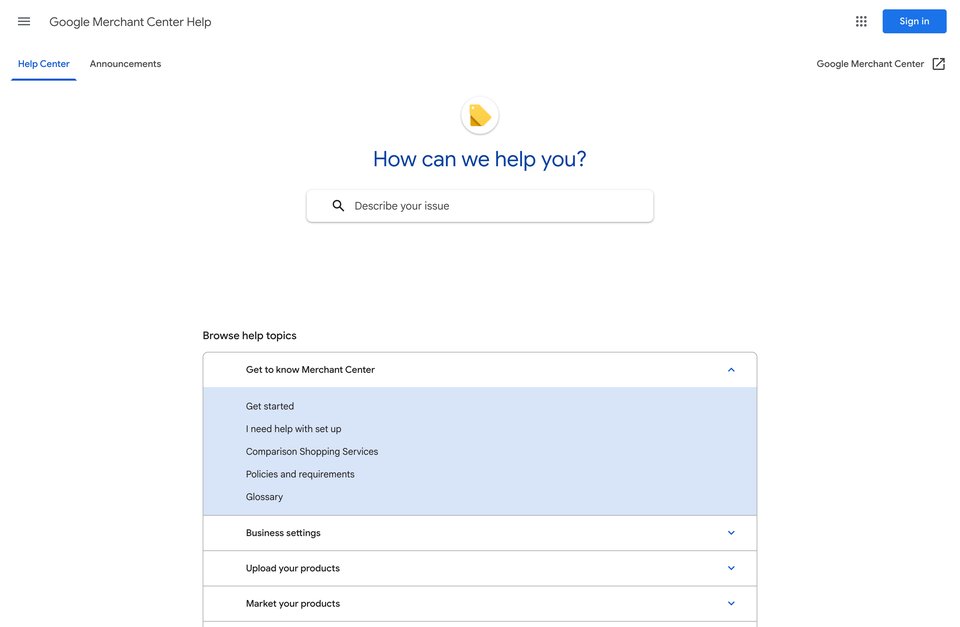Select the Help Center tab
This screenshot has height=627, width=960.
tap(43, 64)
